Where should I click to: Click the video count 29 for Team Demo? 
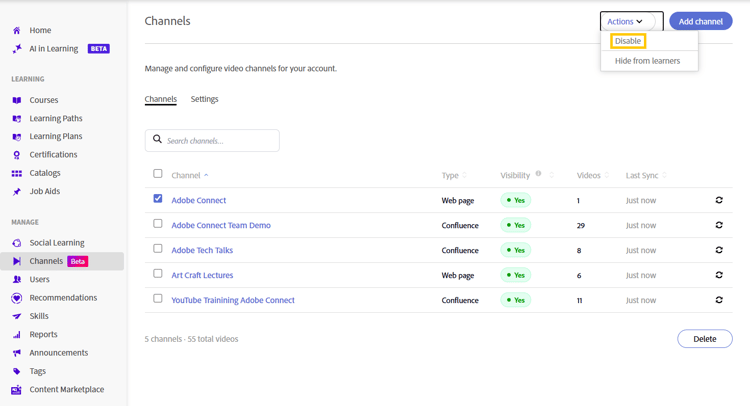click(581, 226)
